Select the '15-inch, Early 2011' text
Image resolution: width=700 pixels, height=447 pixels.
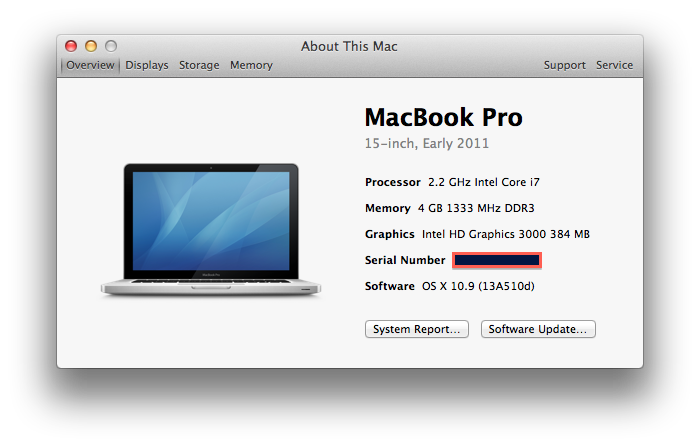[427, 143]
